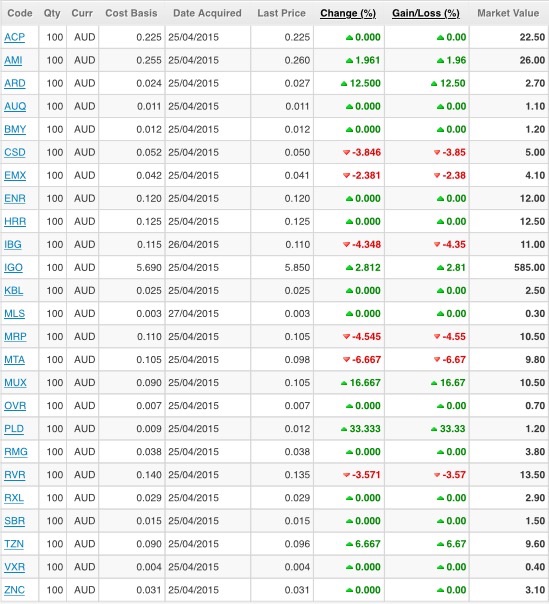Screen dimensions: 549x604
Task: Select the 585.00 market value cell
Action: point(509,268)
